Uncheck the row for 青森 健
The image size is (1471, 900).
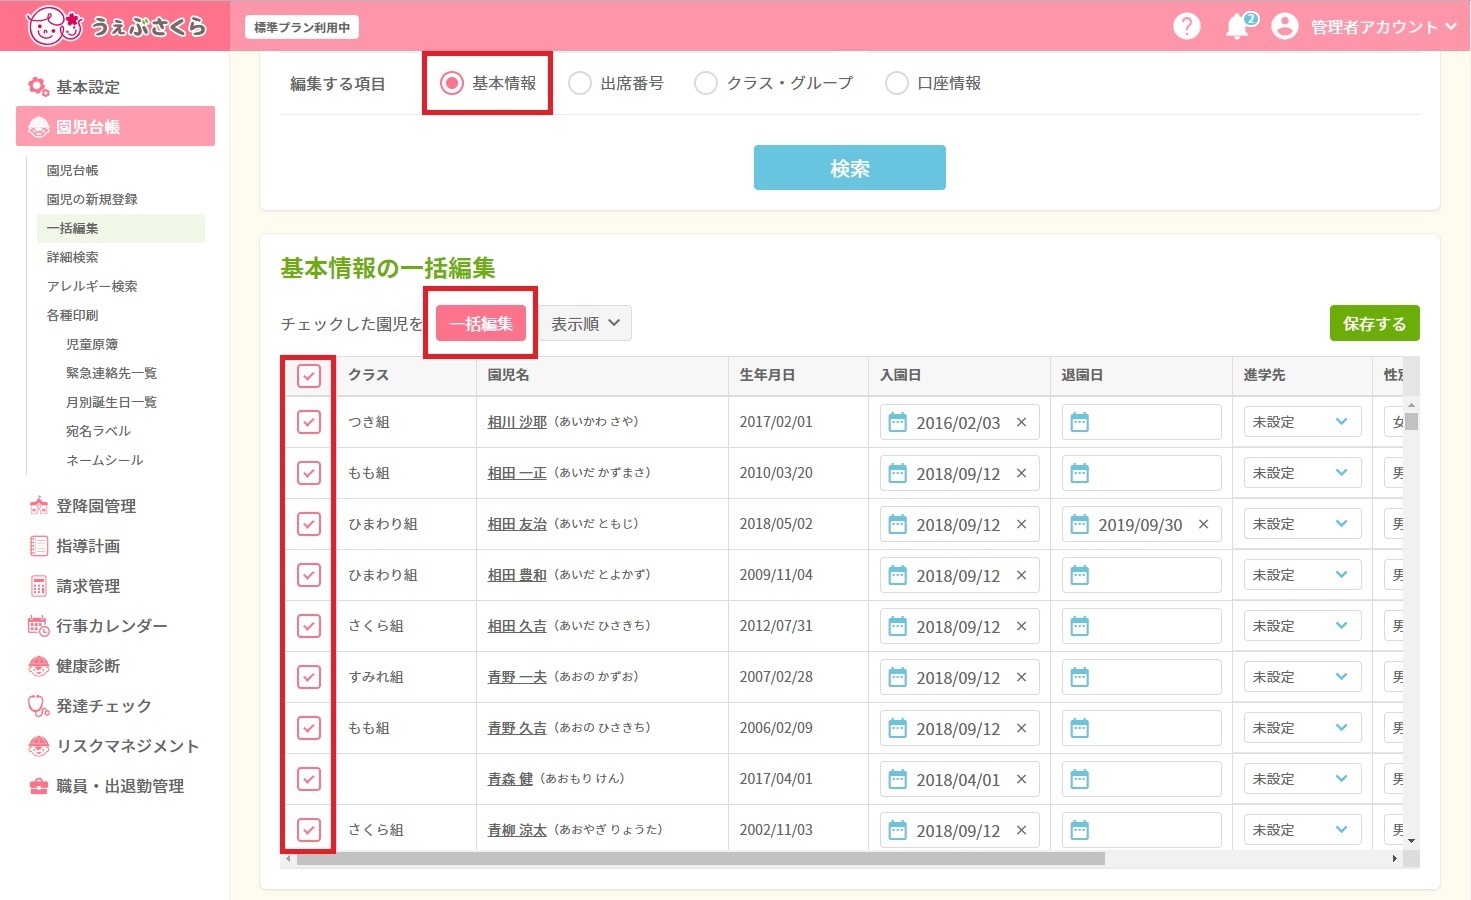(x=309, y=779)
